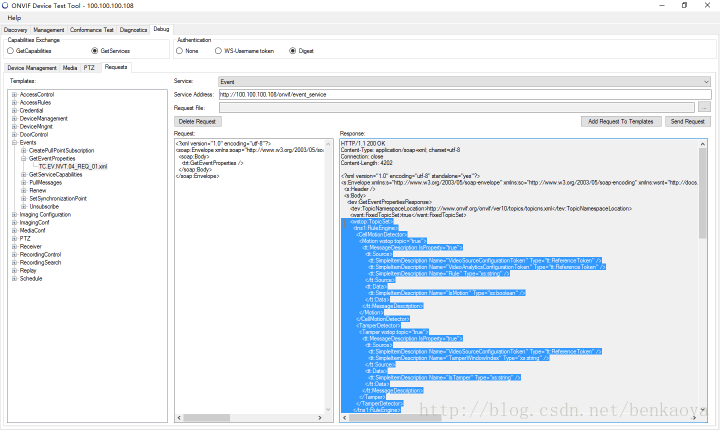
Task: Expand the Credential tree node
Action: (x=14, y=111)
